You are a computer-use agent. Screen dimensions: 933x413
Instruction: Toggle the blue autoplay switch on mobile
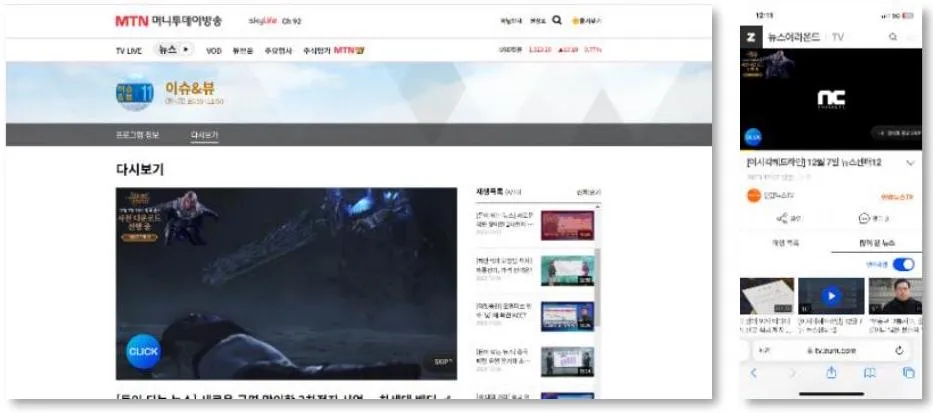pyautogui.click(x=903, y=264)
